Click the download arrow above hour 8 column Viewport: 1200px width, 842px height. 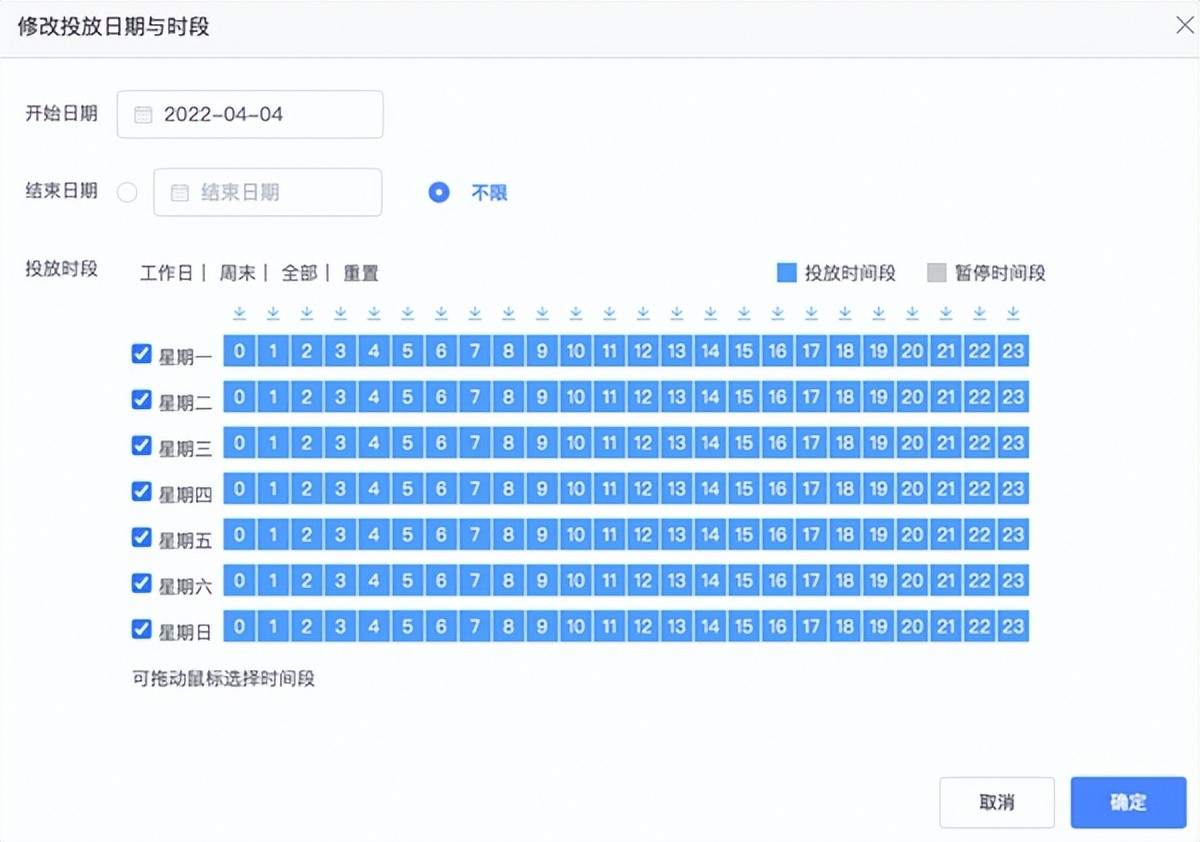pyautogui.click(x=508, y=313)
